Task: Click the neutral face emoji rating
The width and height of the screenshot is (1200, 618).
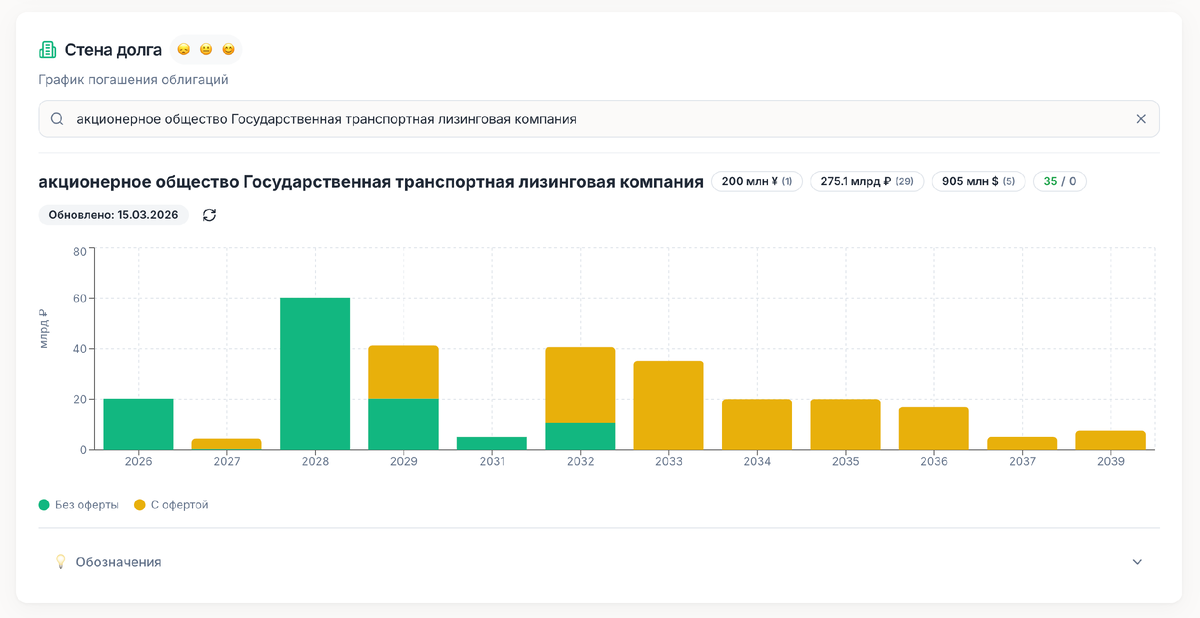Action: (206, 49)
